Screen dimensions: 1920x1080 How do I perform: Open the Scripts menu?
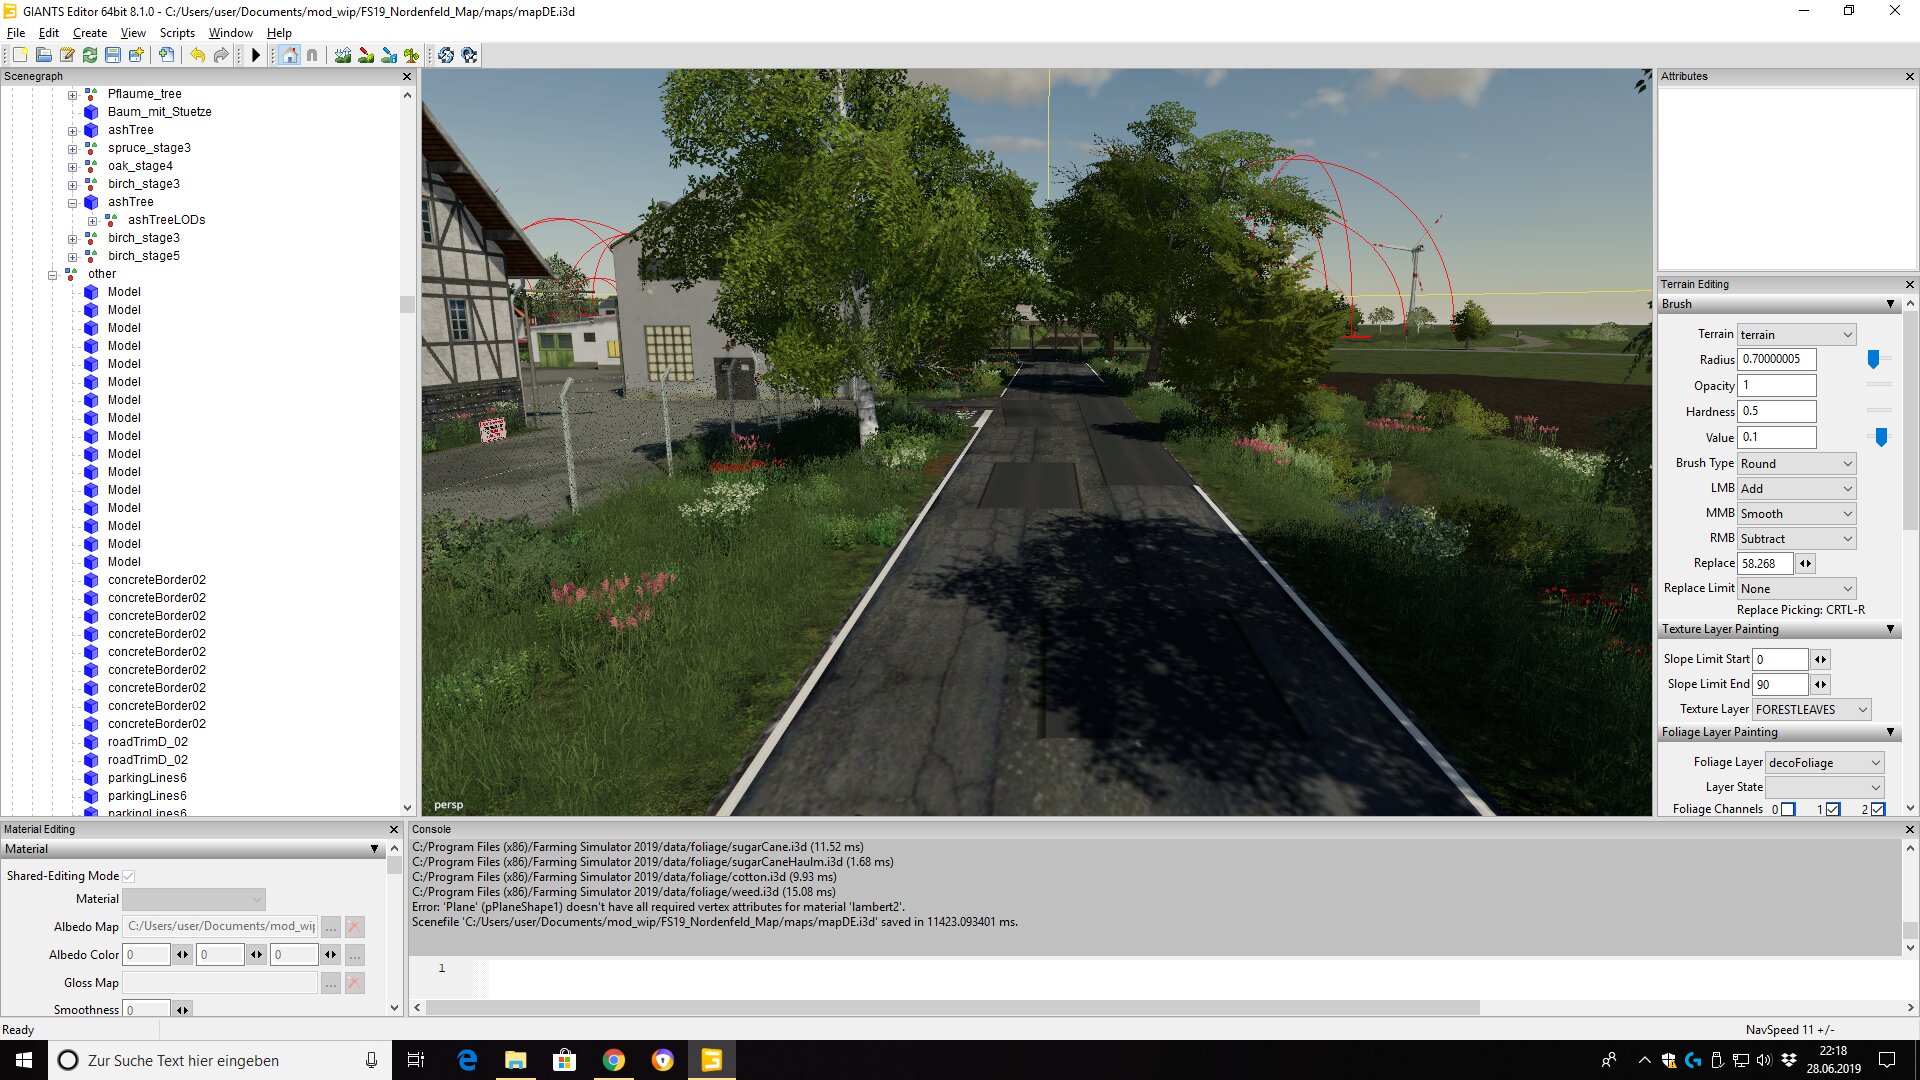pos(177,33)
